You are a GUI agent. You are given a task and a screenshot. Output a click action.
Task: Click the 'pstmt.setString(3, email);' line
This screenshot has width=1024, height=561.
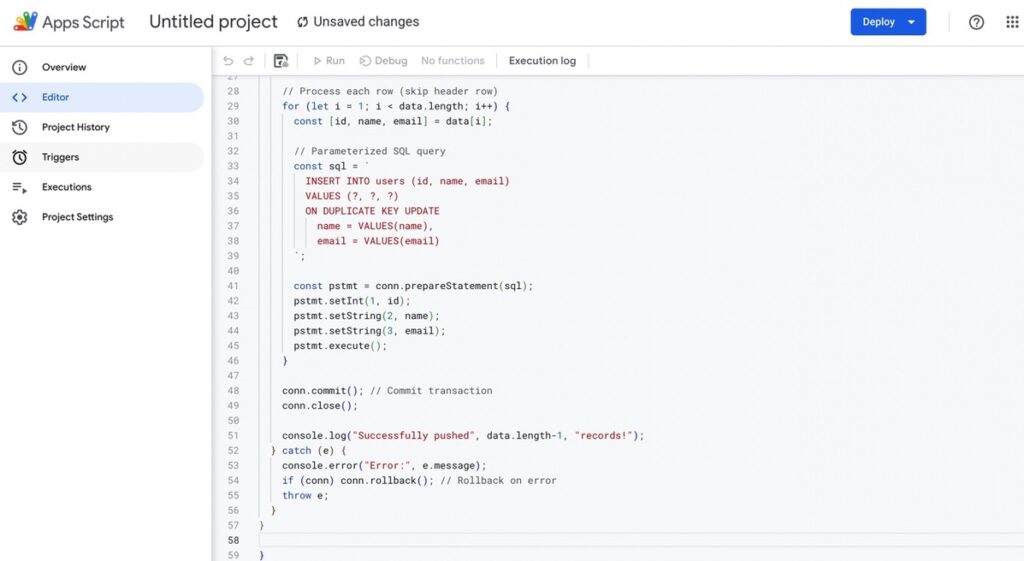coord(370,331)
